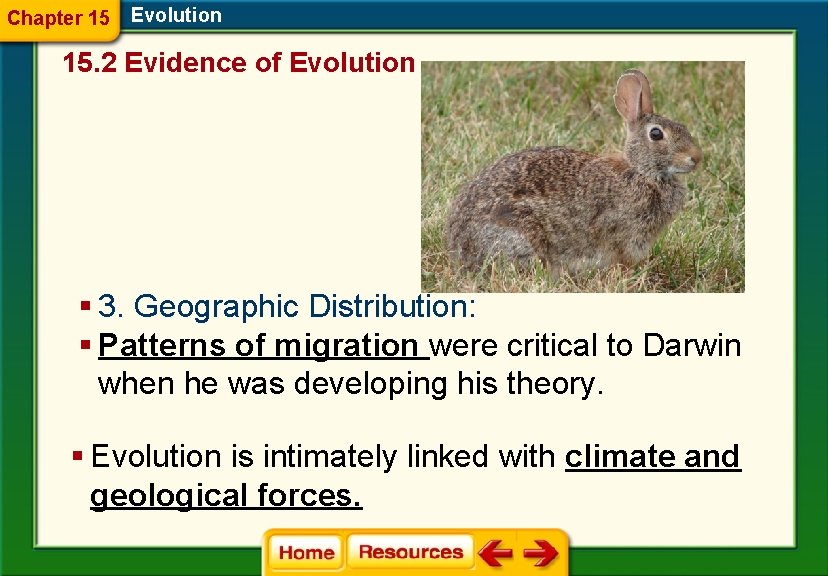Viewport: 828px width, 576px height.
Task: Click 'when he was developing his theory.' line
Action: pyautogui.click(x=351, y=384)
